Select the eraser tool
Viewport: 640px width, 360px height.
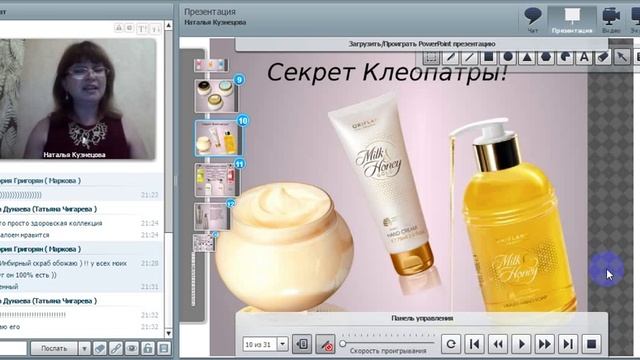[603, 57]
